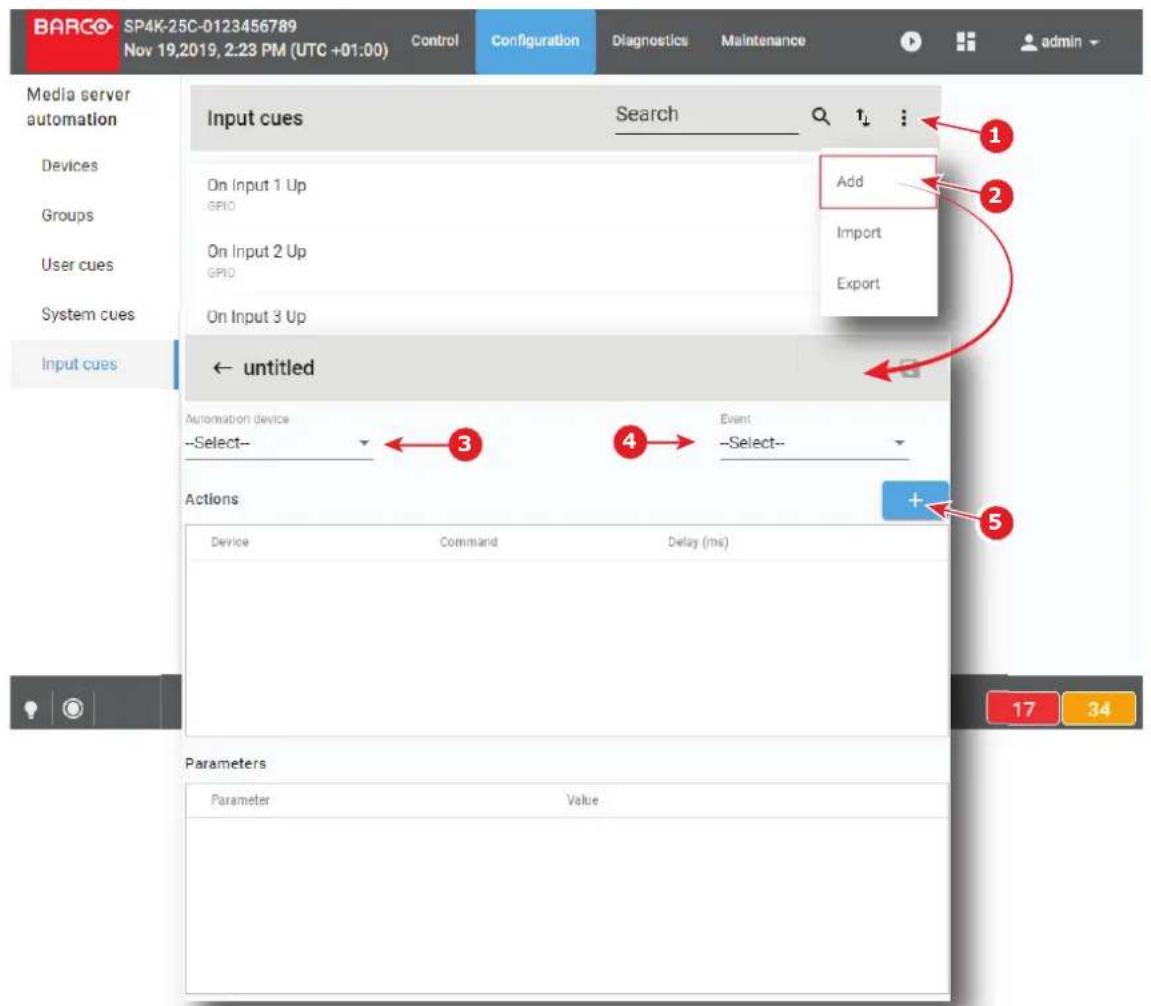Click the Value column header
Viewport: 1151px width, 1006px height.
(583, 800)
